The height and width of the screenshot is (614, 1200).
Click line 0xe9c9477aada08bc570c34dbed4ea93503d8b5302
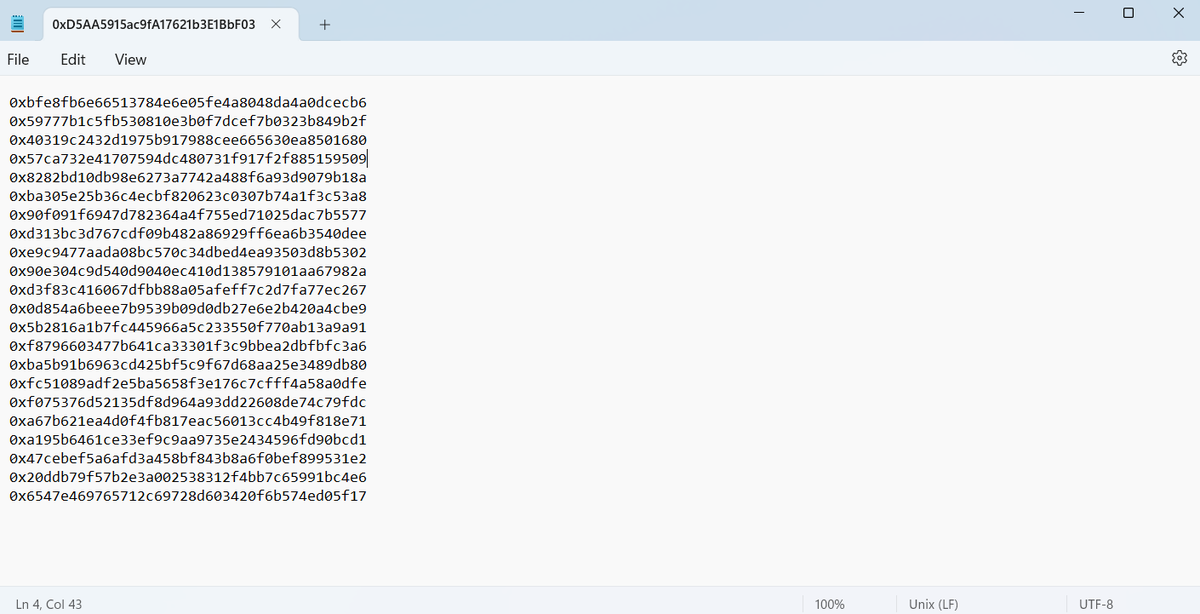click(x=188, y=252)
